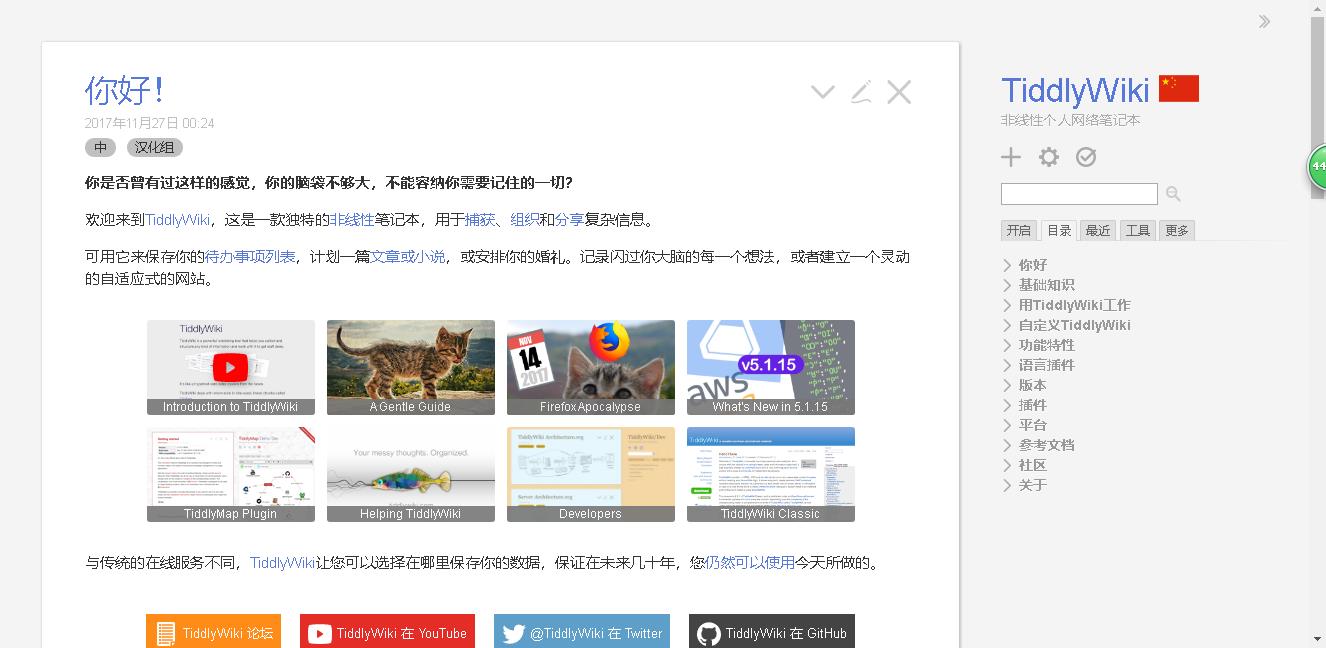Follow the 仍然可以使用 link

(x=750, y=563)
